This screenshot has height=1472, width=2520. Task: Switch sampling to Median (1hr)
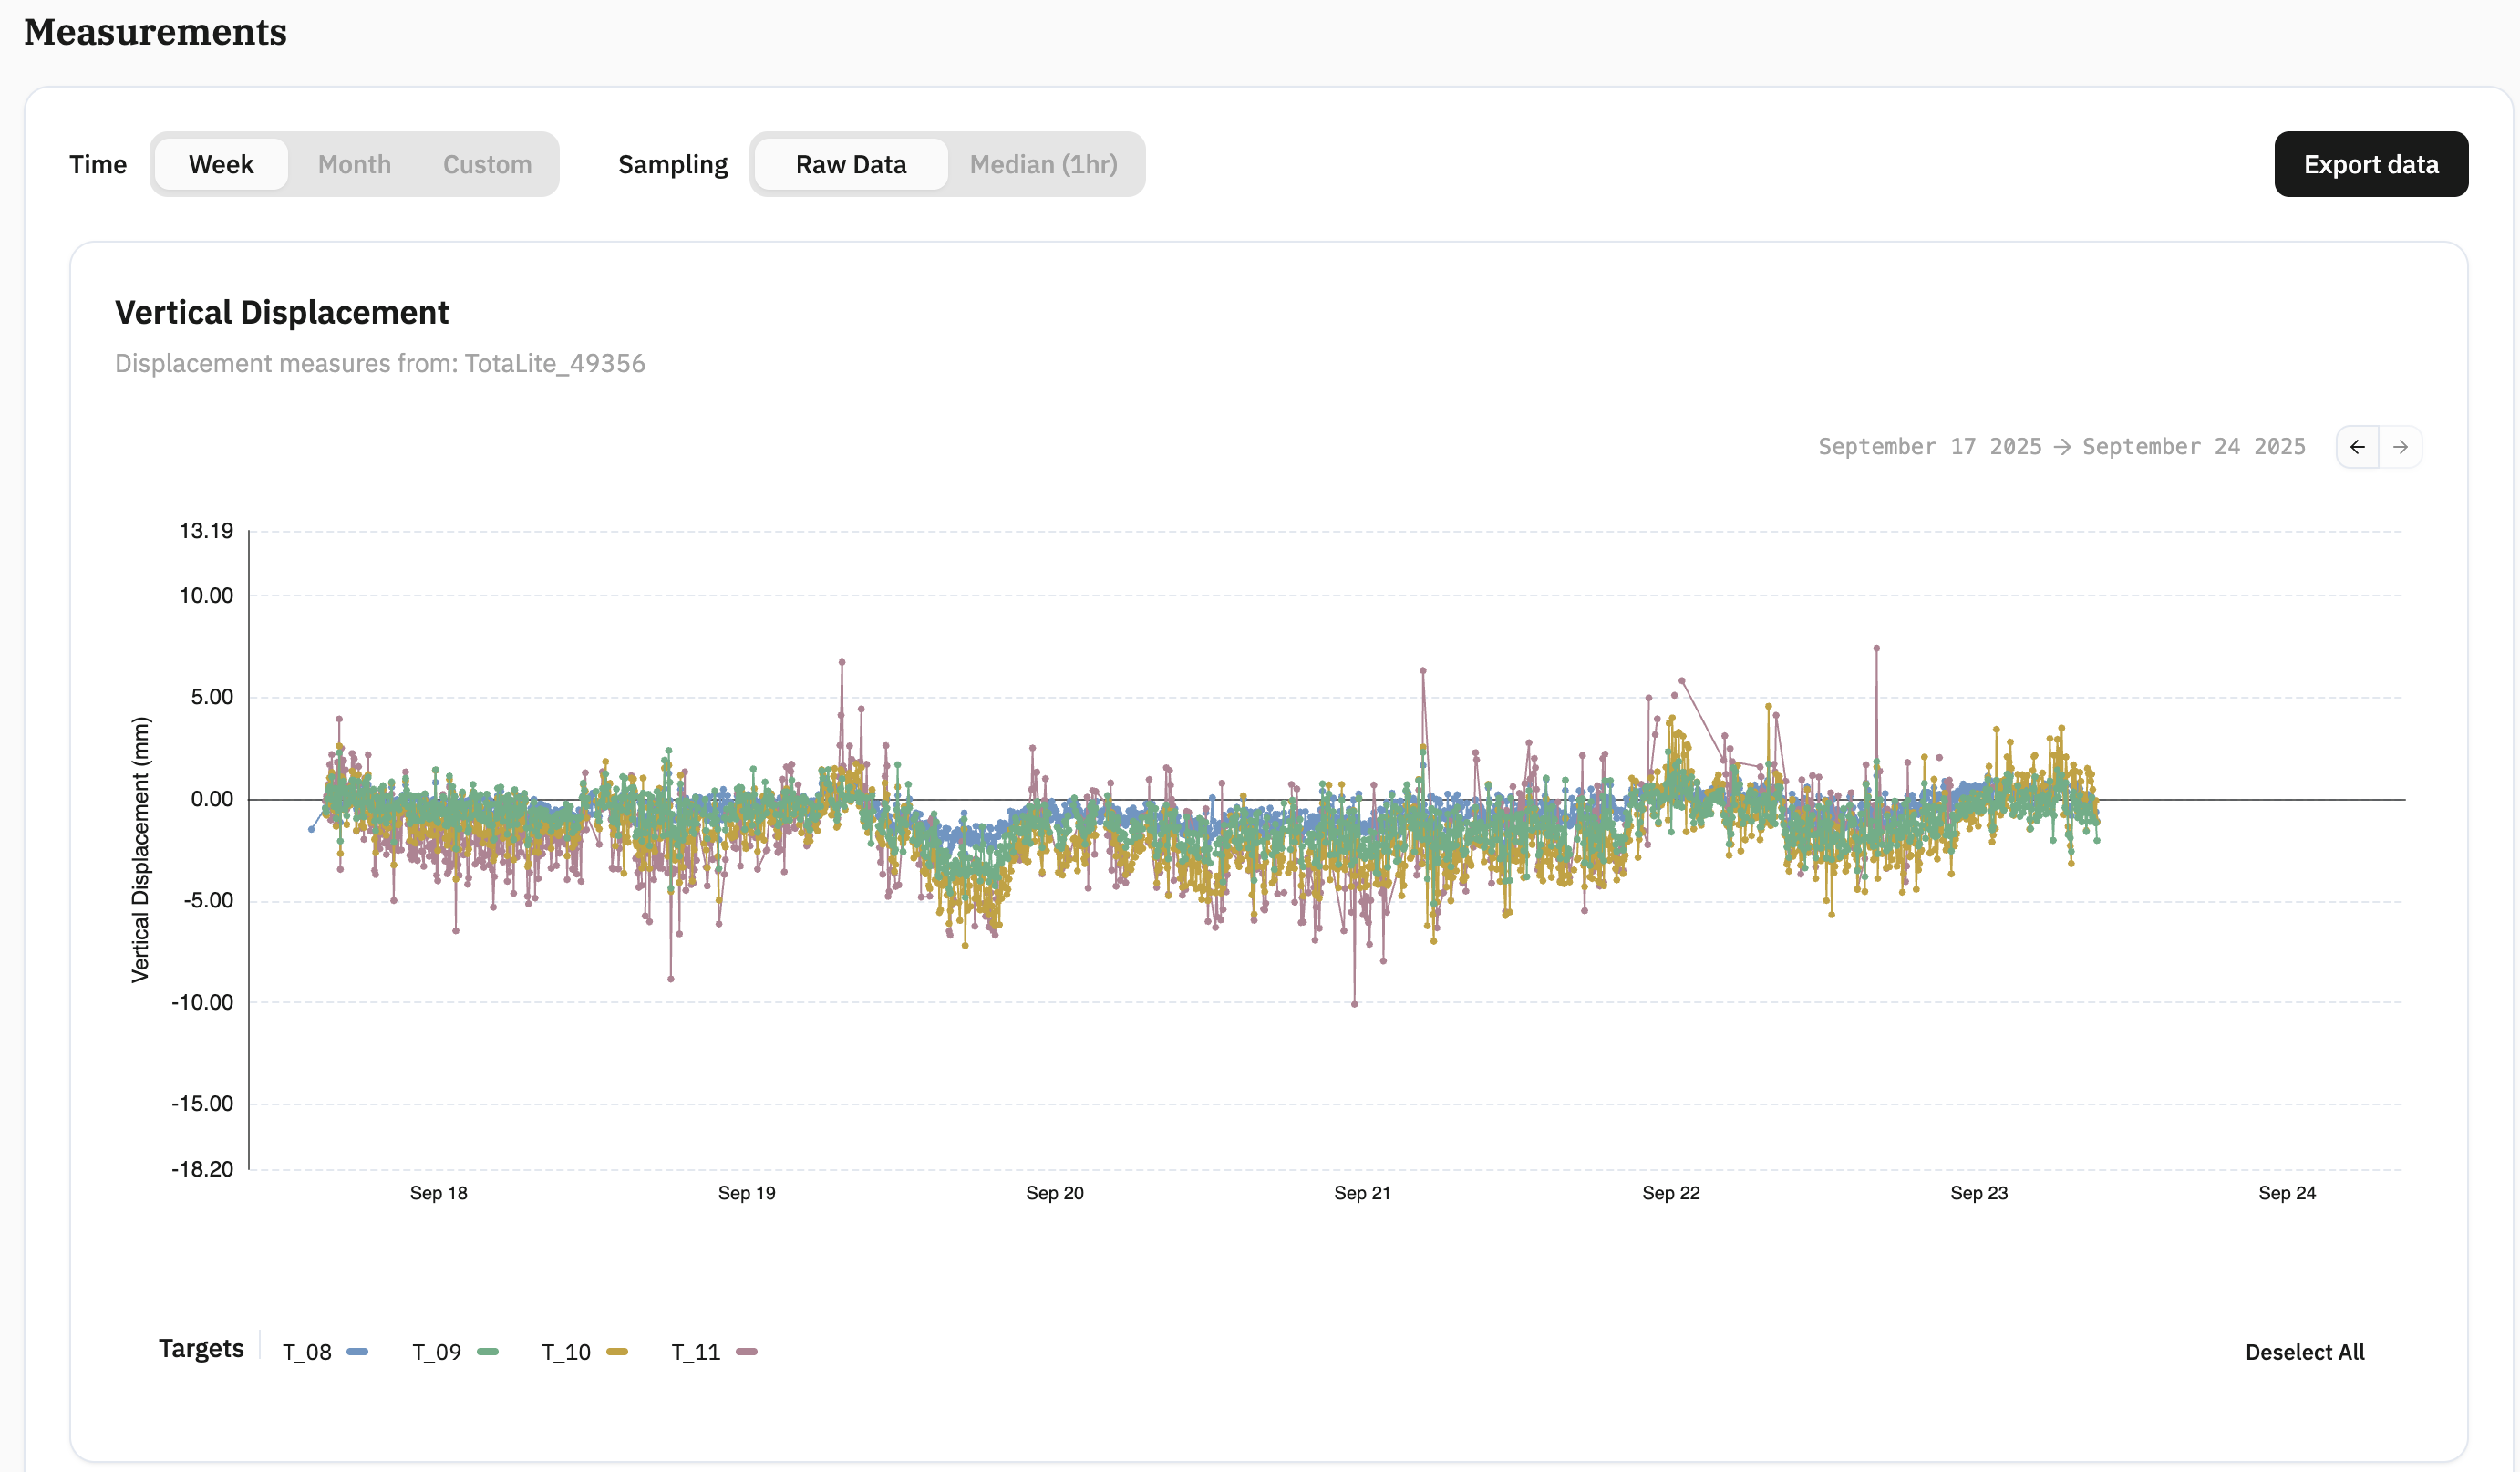(1043, 164)
